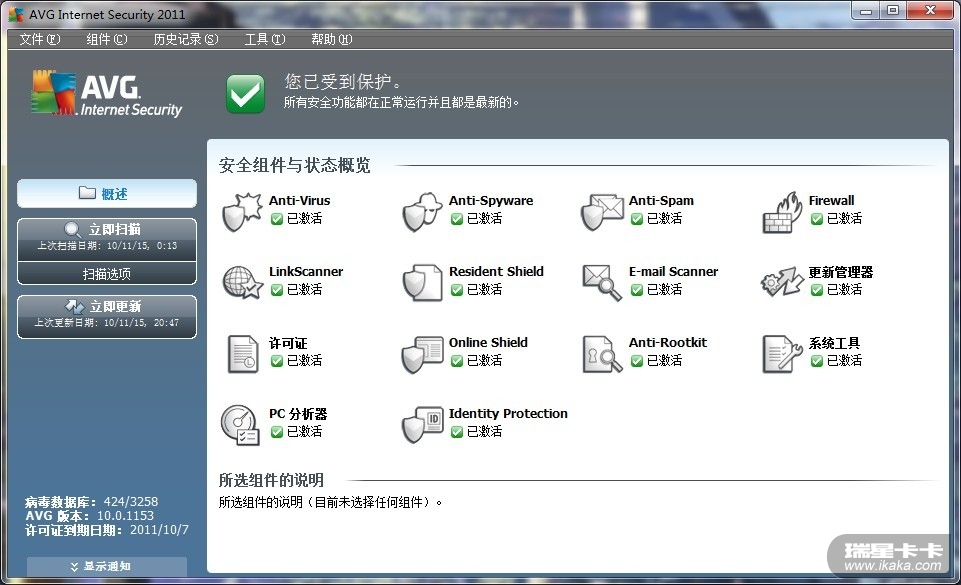
Task: Open the 工具(T) menu
Action: pyautogui.click(x=265, y=39)
